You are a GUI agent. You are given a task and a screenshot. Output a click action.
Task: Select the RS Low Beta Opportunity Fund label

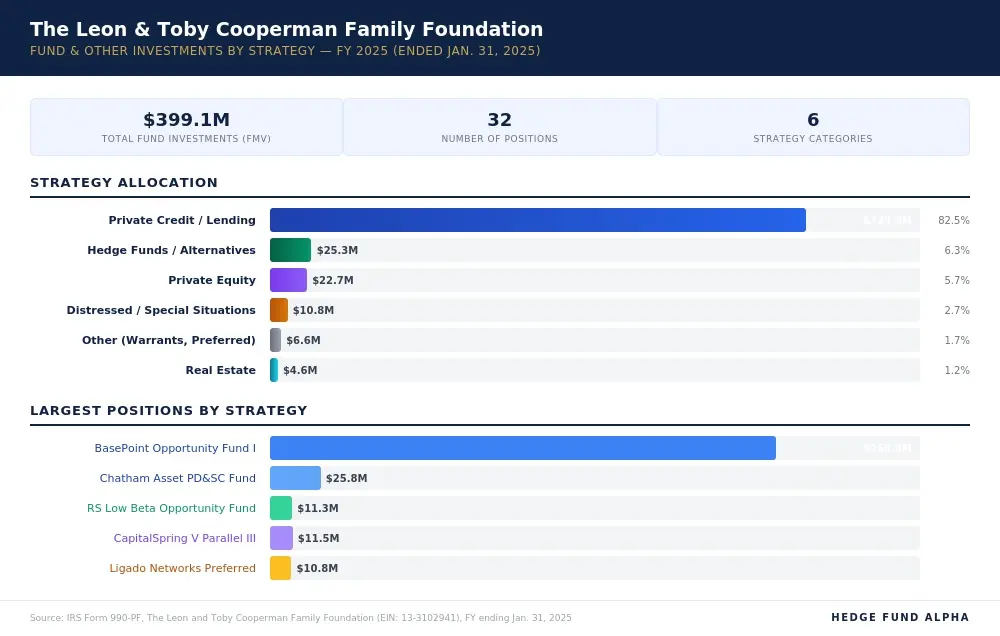tap(171, 508)
